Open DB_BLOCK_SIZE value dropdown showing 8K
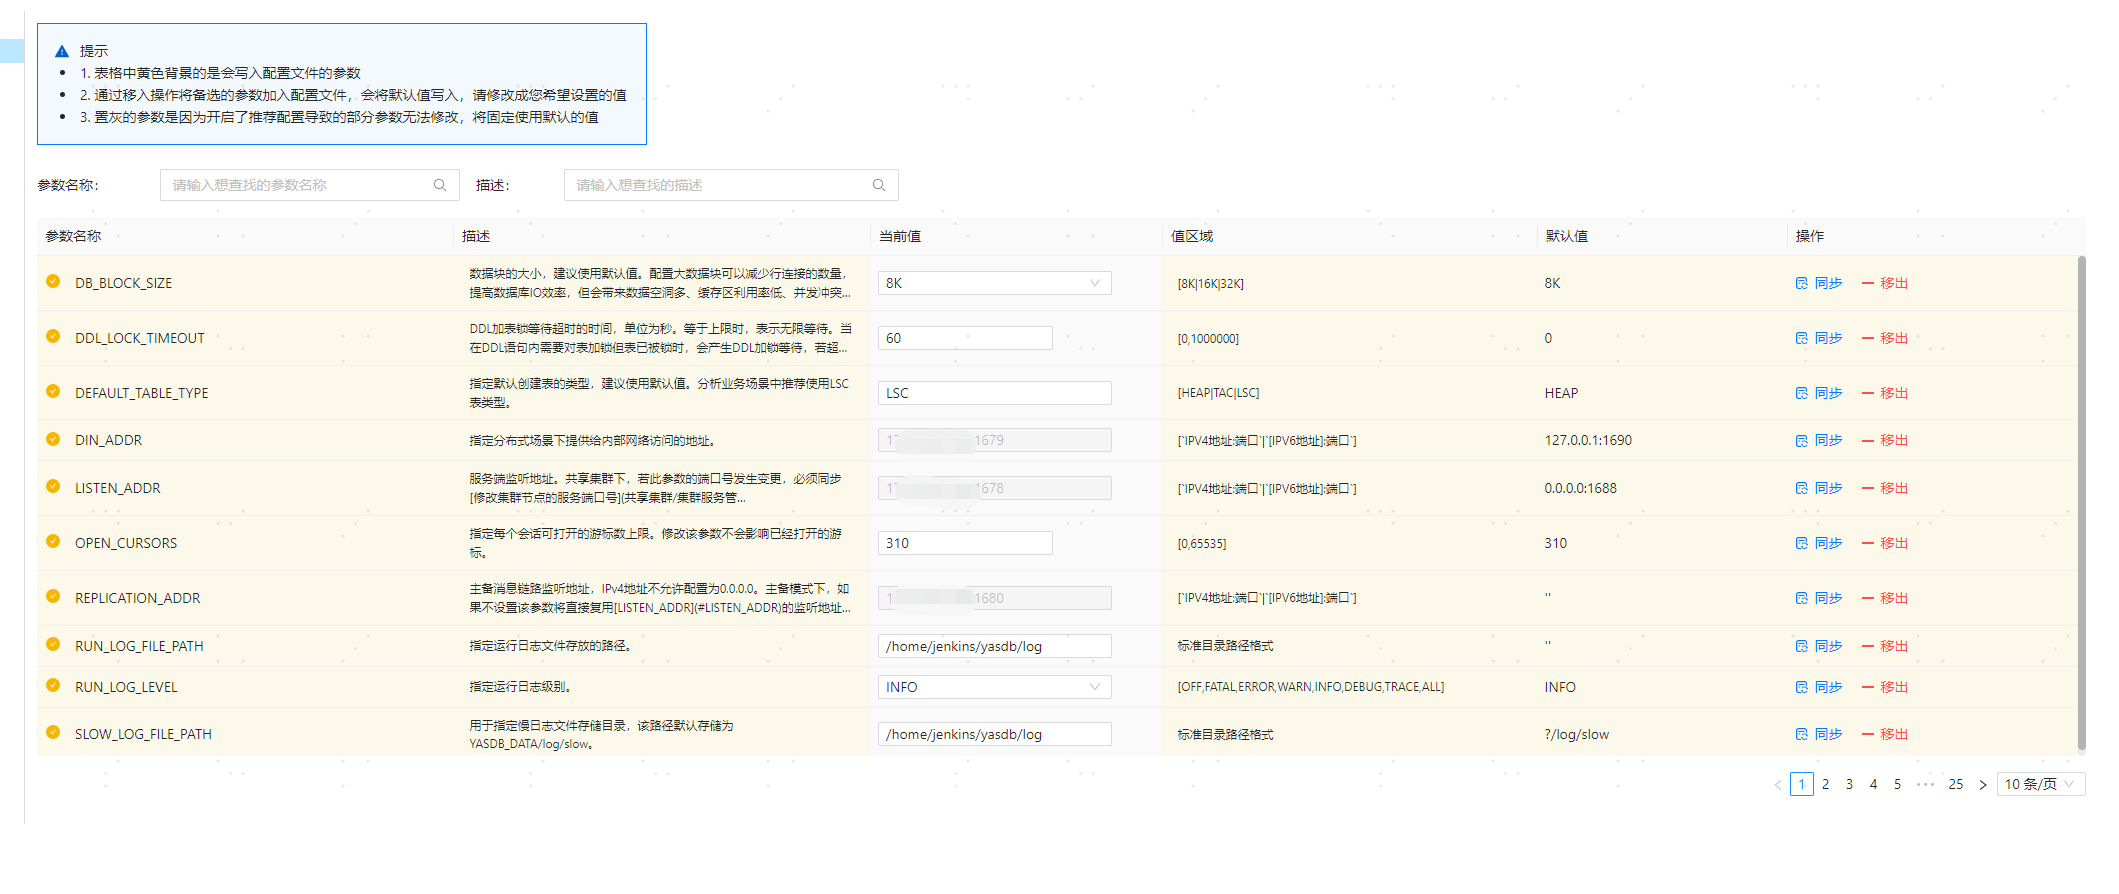Screen dimensions: 2119x894 pyautogui.click(x=994, y=283)
